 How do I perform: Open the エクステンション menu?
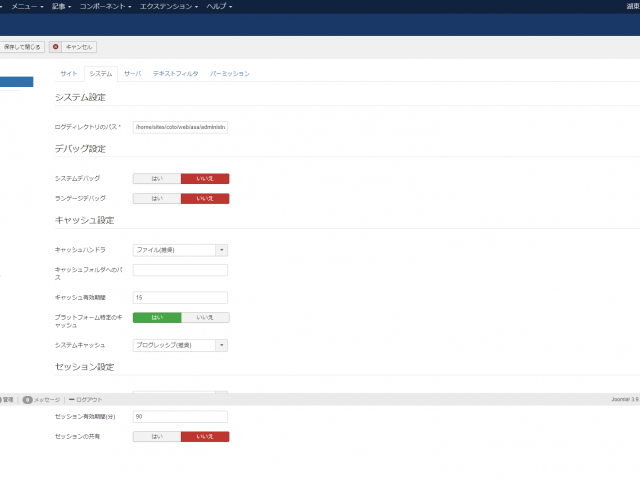[x=169, y=7]
